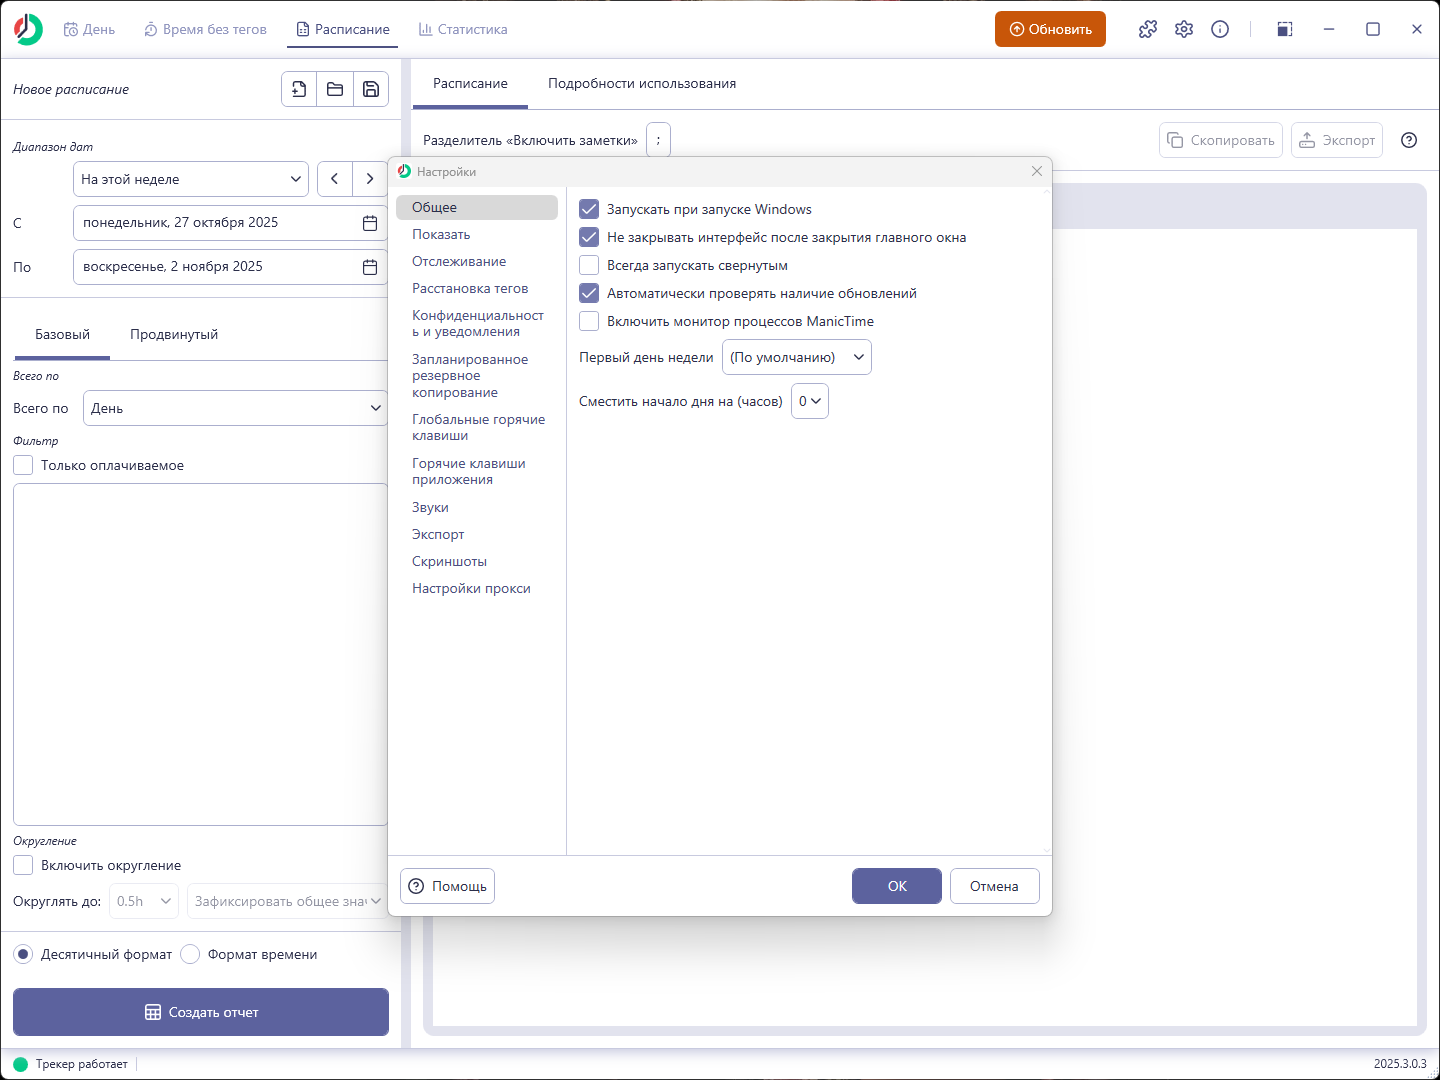Check the Только оплачиваемое filter box
This screenshot has height=1080, width=1440.
pyautogui.click(x=23, y=465)
